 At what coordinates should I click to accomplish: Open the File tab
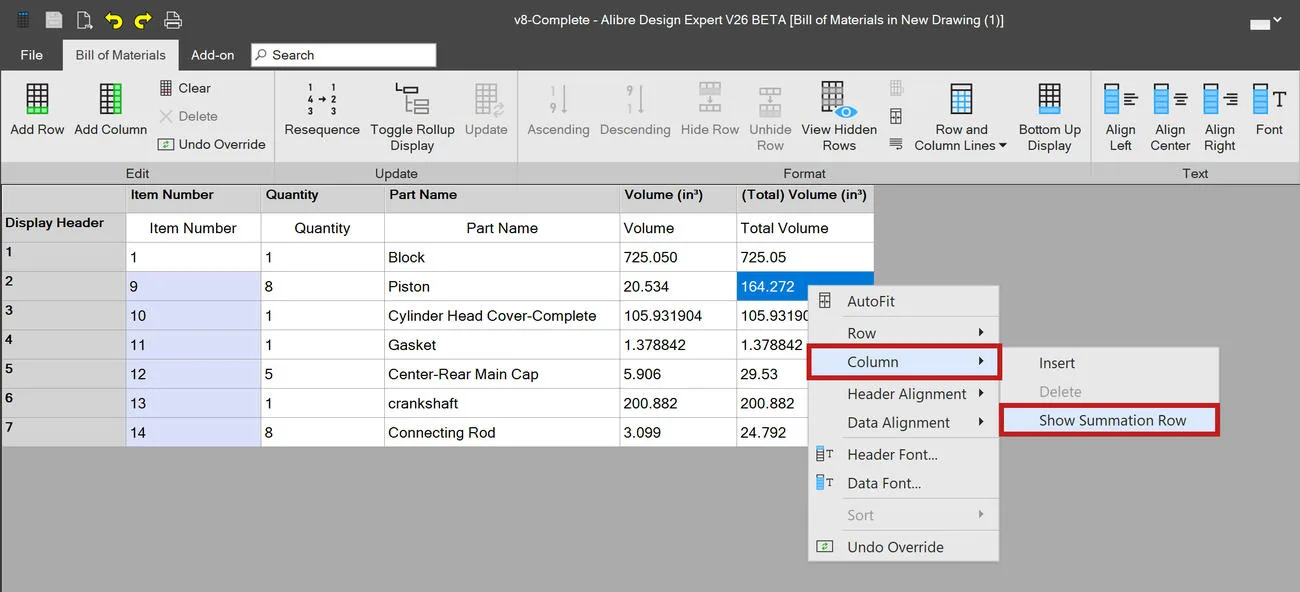click(31, 55)
